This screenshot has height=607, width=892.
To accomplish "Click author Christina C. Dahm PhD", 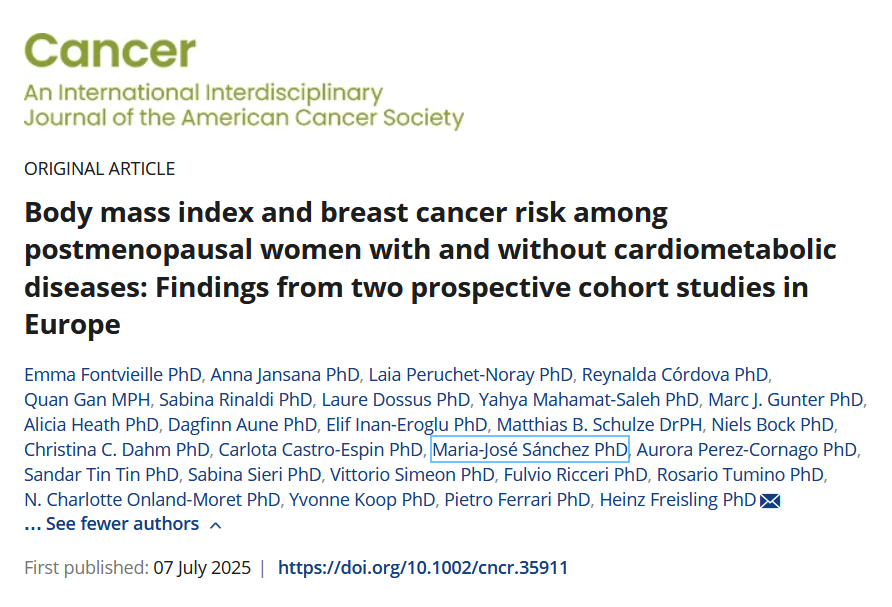I will click(x=116, y=450).
